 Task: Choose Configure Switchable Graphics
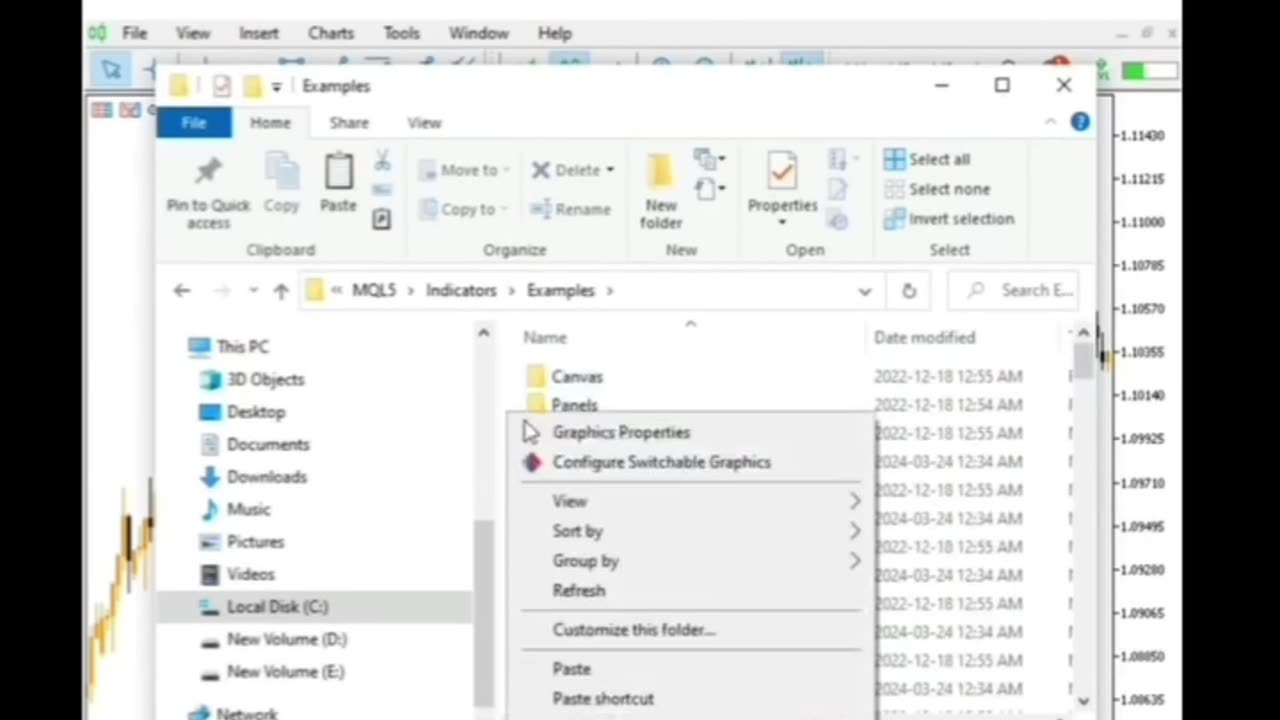pos(690,463)
